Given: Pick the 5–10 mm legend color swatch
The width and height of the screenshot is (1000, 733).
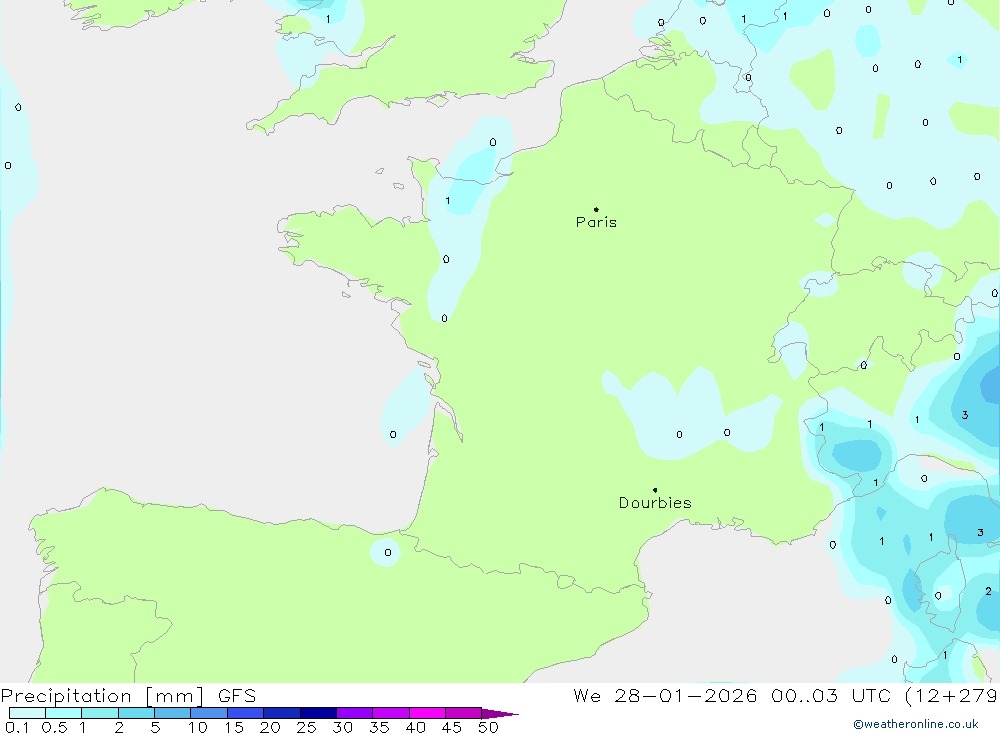Looking at the screenshot, I should coord(172,713).
